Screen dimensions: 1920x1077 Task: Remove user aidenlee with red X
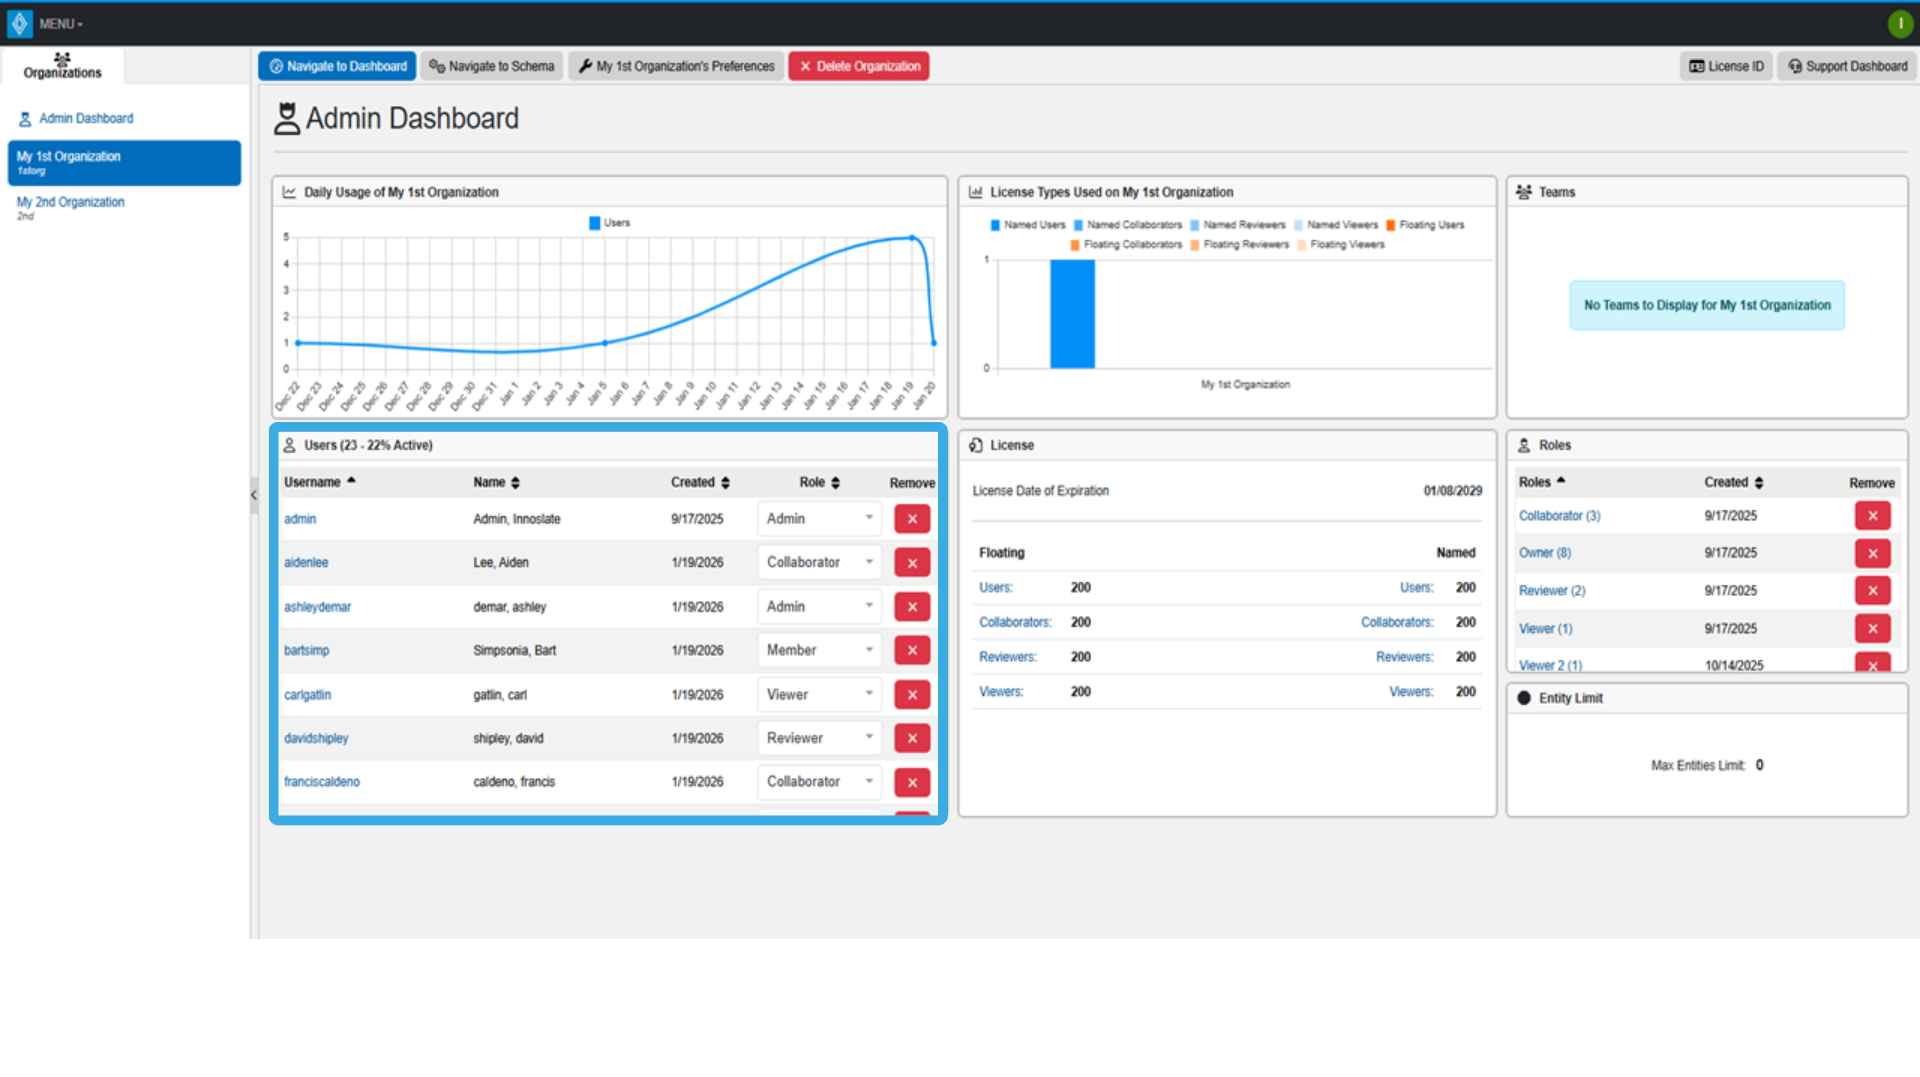click(912, 563)
